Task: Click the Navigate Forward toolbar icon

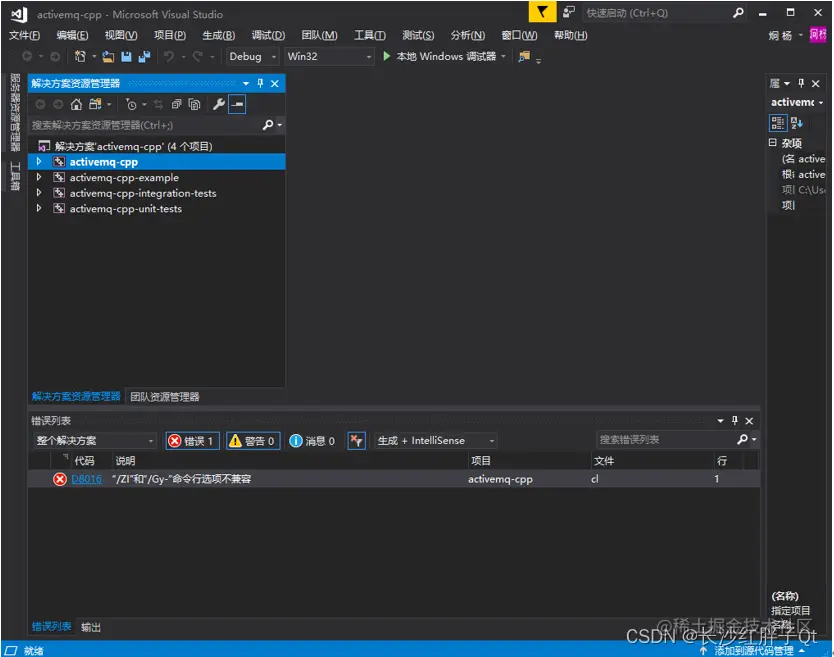Action: coord(55,56)
